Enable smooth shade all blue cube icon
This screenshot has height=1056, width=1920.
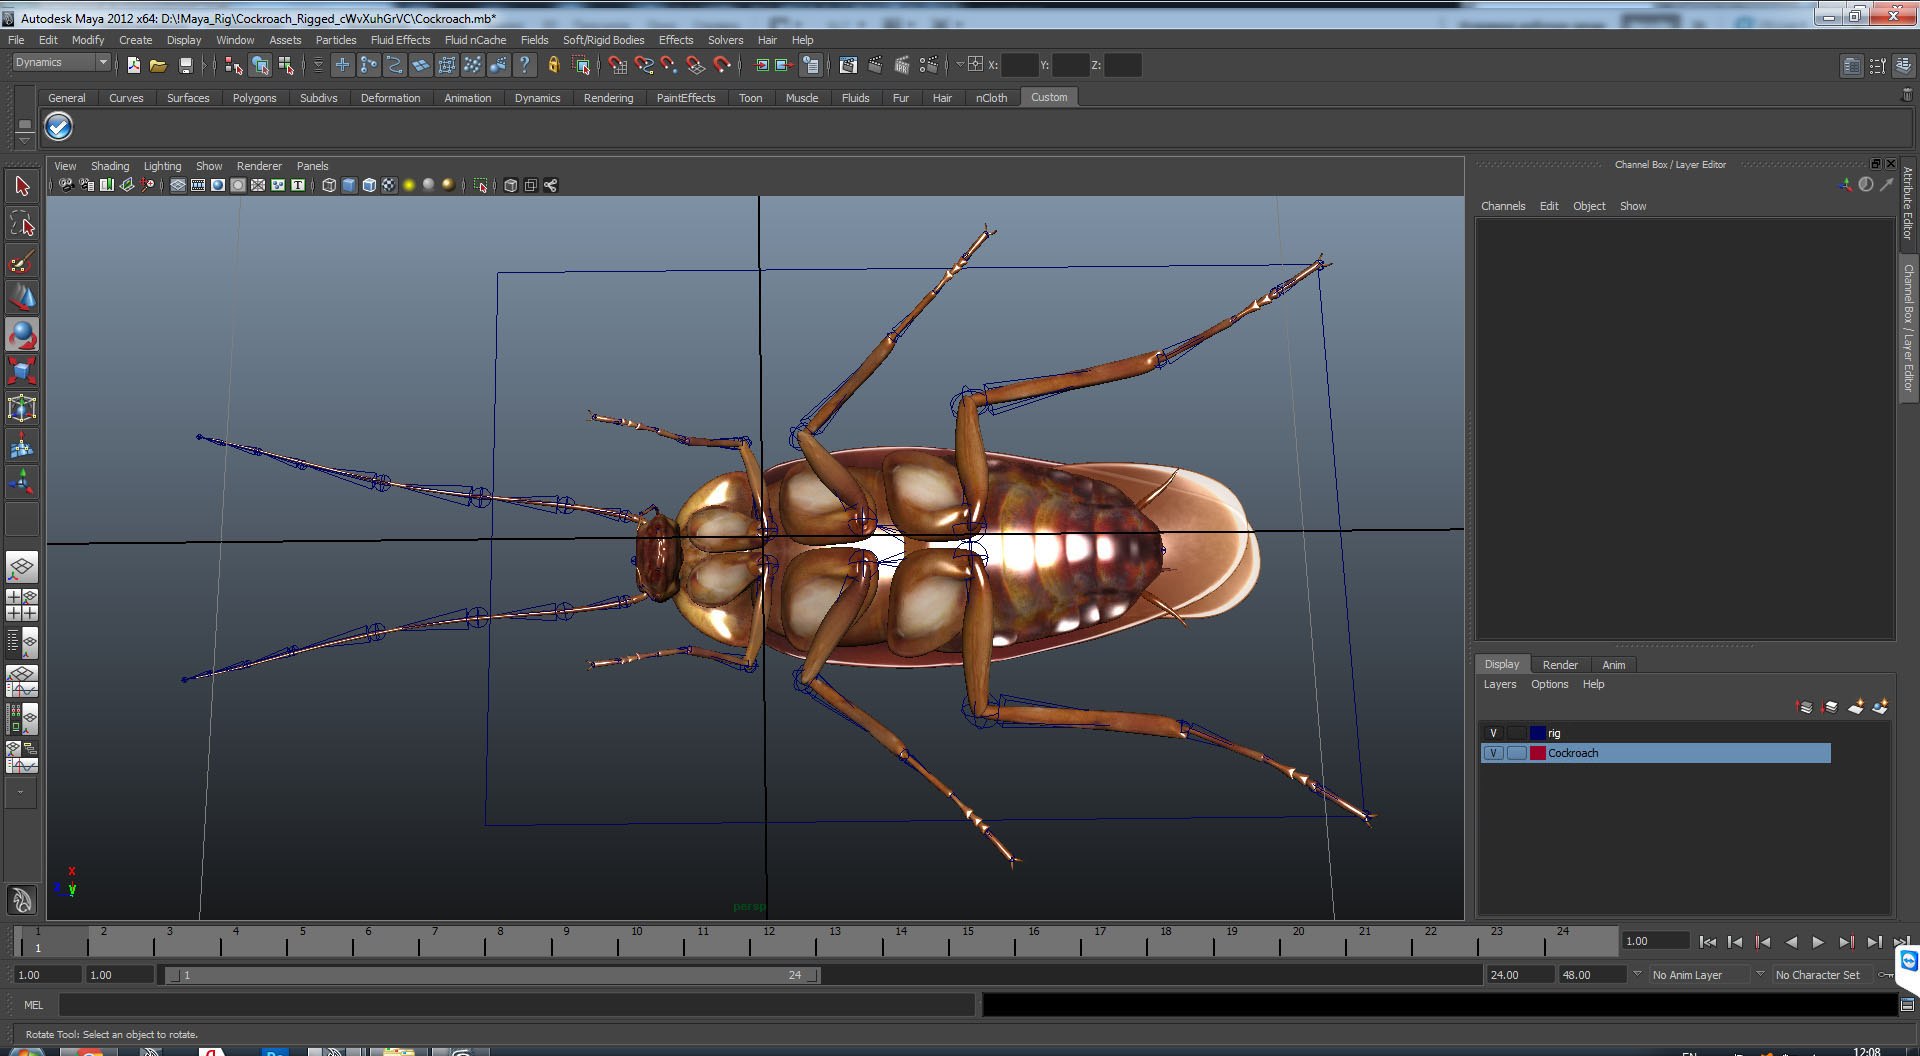click(x=349, y=185)
